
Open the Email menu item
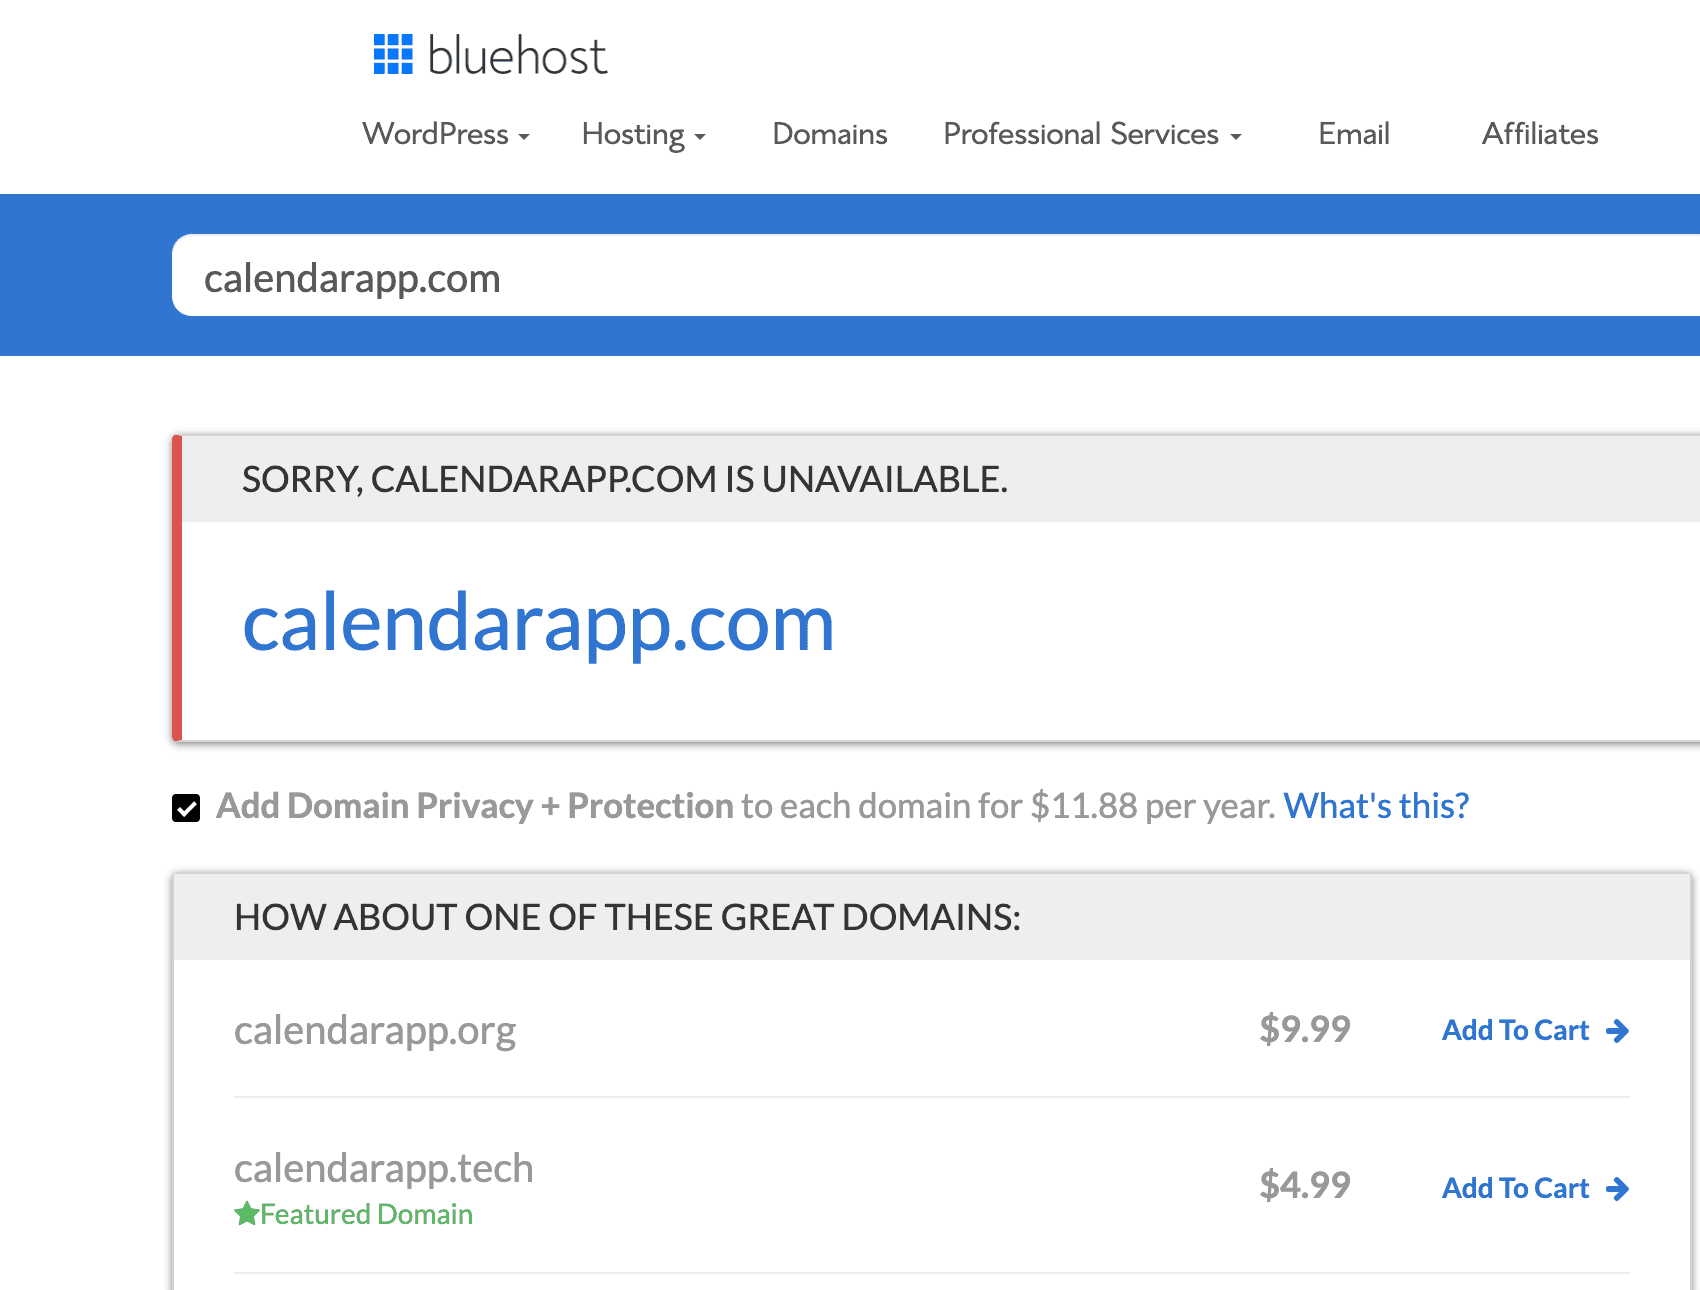pyautogui.click(x=1353, y=134)
